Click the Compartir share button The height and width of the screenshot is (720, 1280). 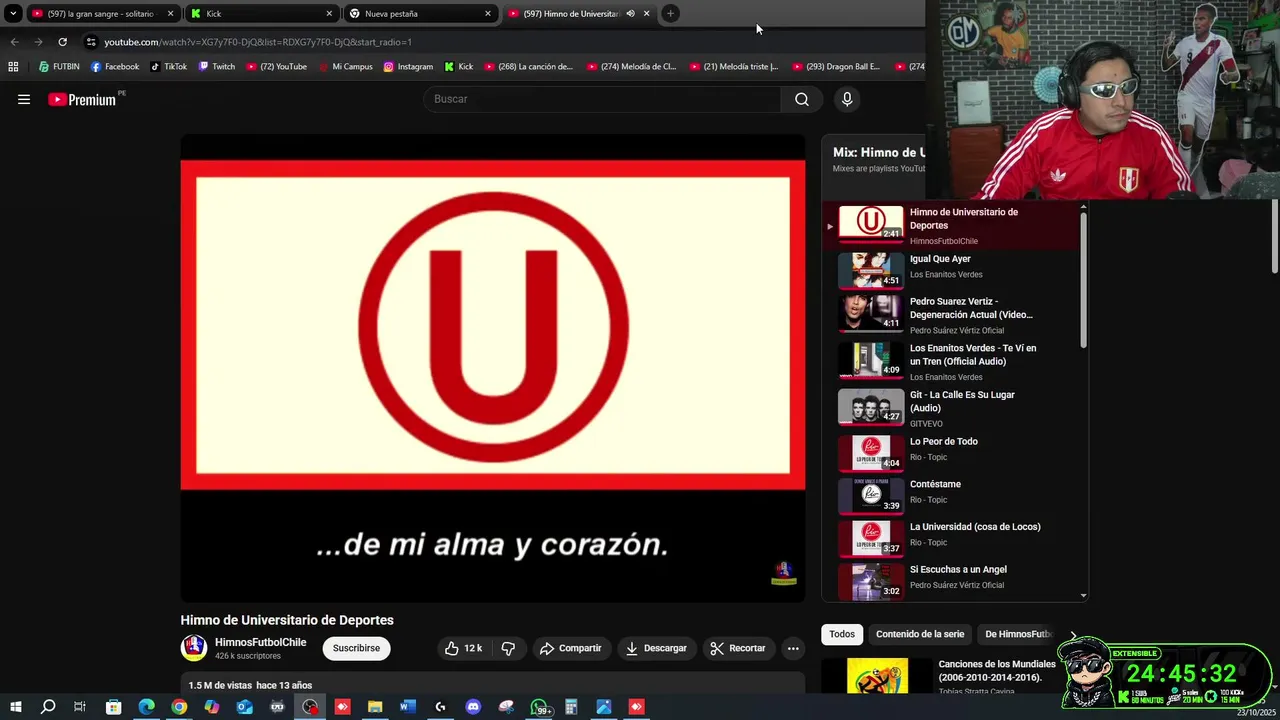pos(571,648)
